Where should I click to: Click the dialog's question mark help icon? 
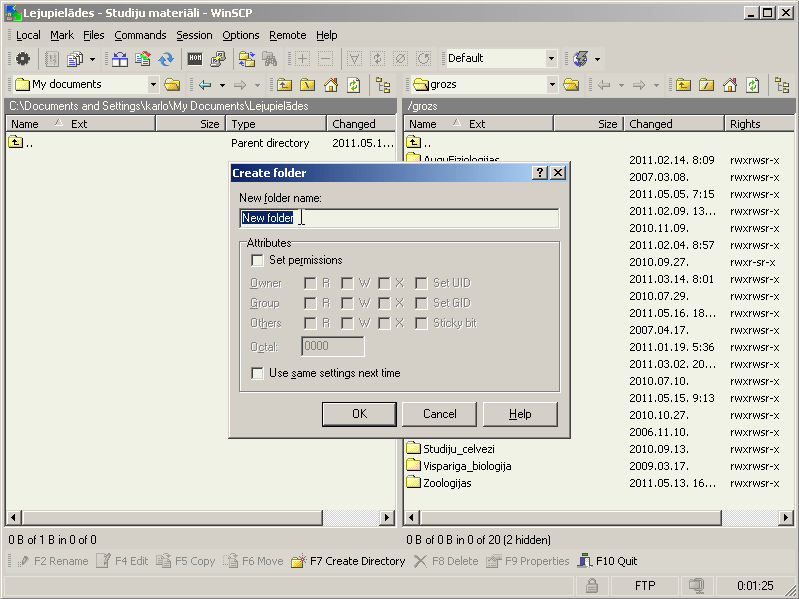tap(540, 173)
